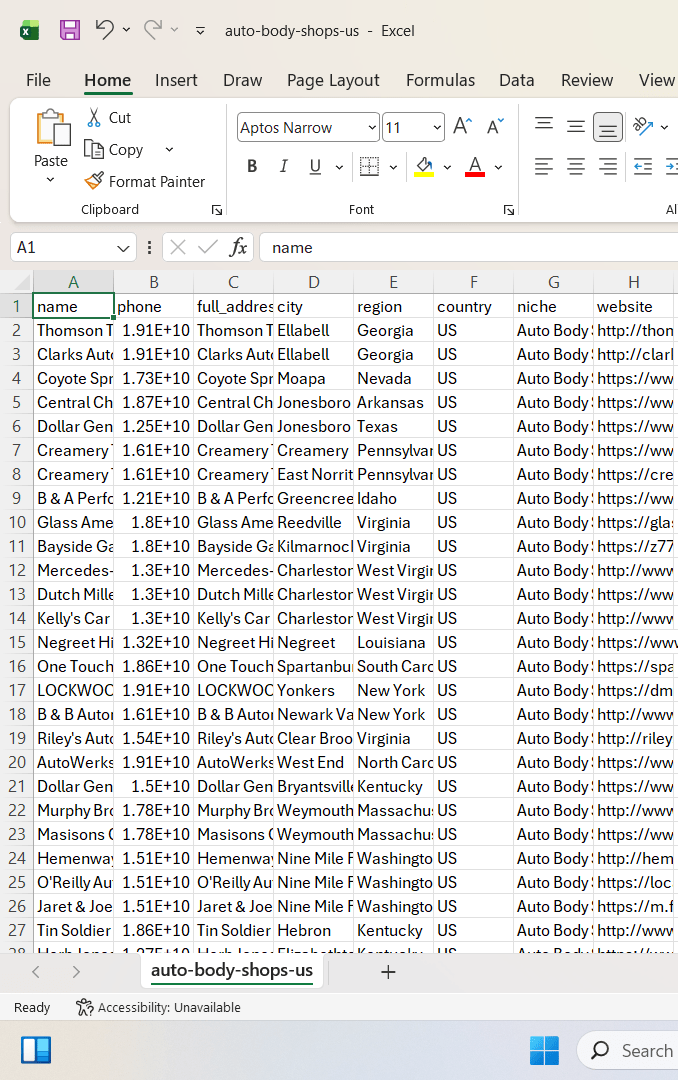Open Accessibility: Unavailable status indicator
The width and height of the screenshot is (678, 1080).
[158, 1008]
